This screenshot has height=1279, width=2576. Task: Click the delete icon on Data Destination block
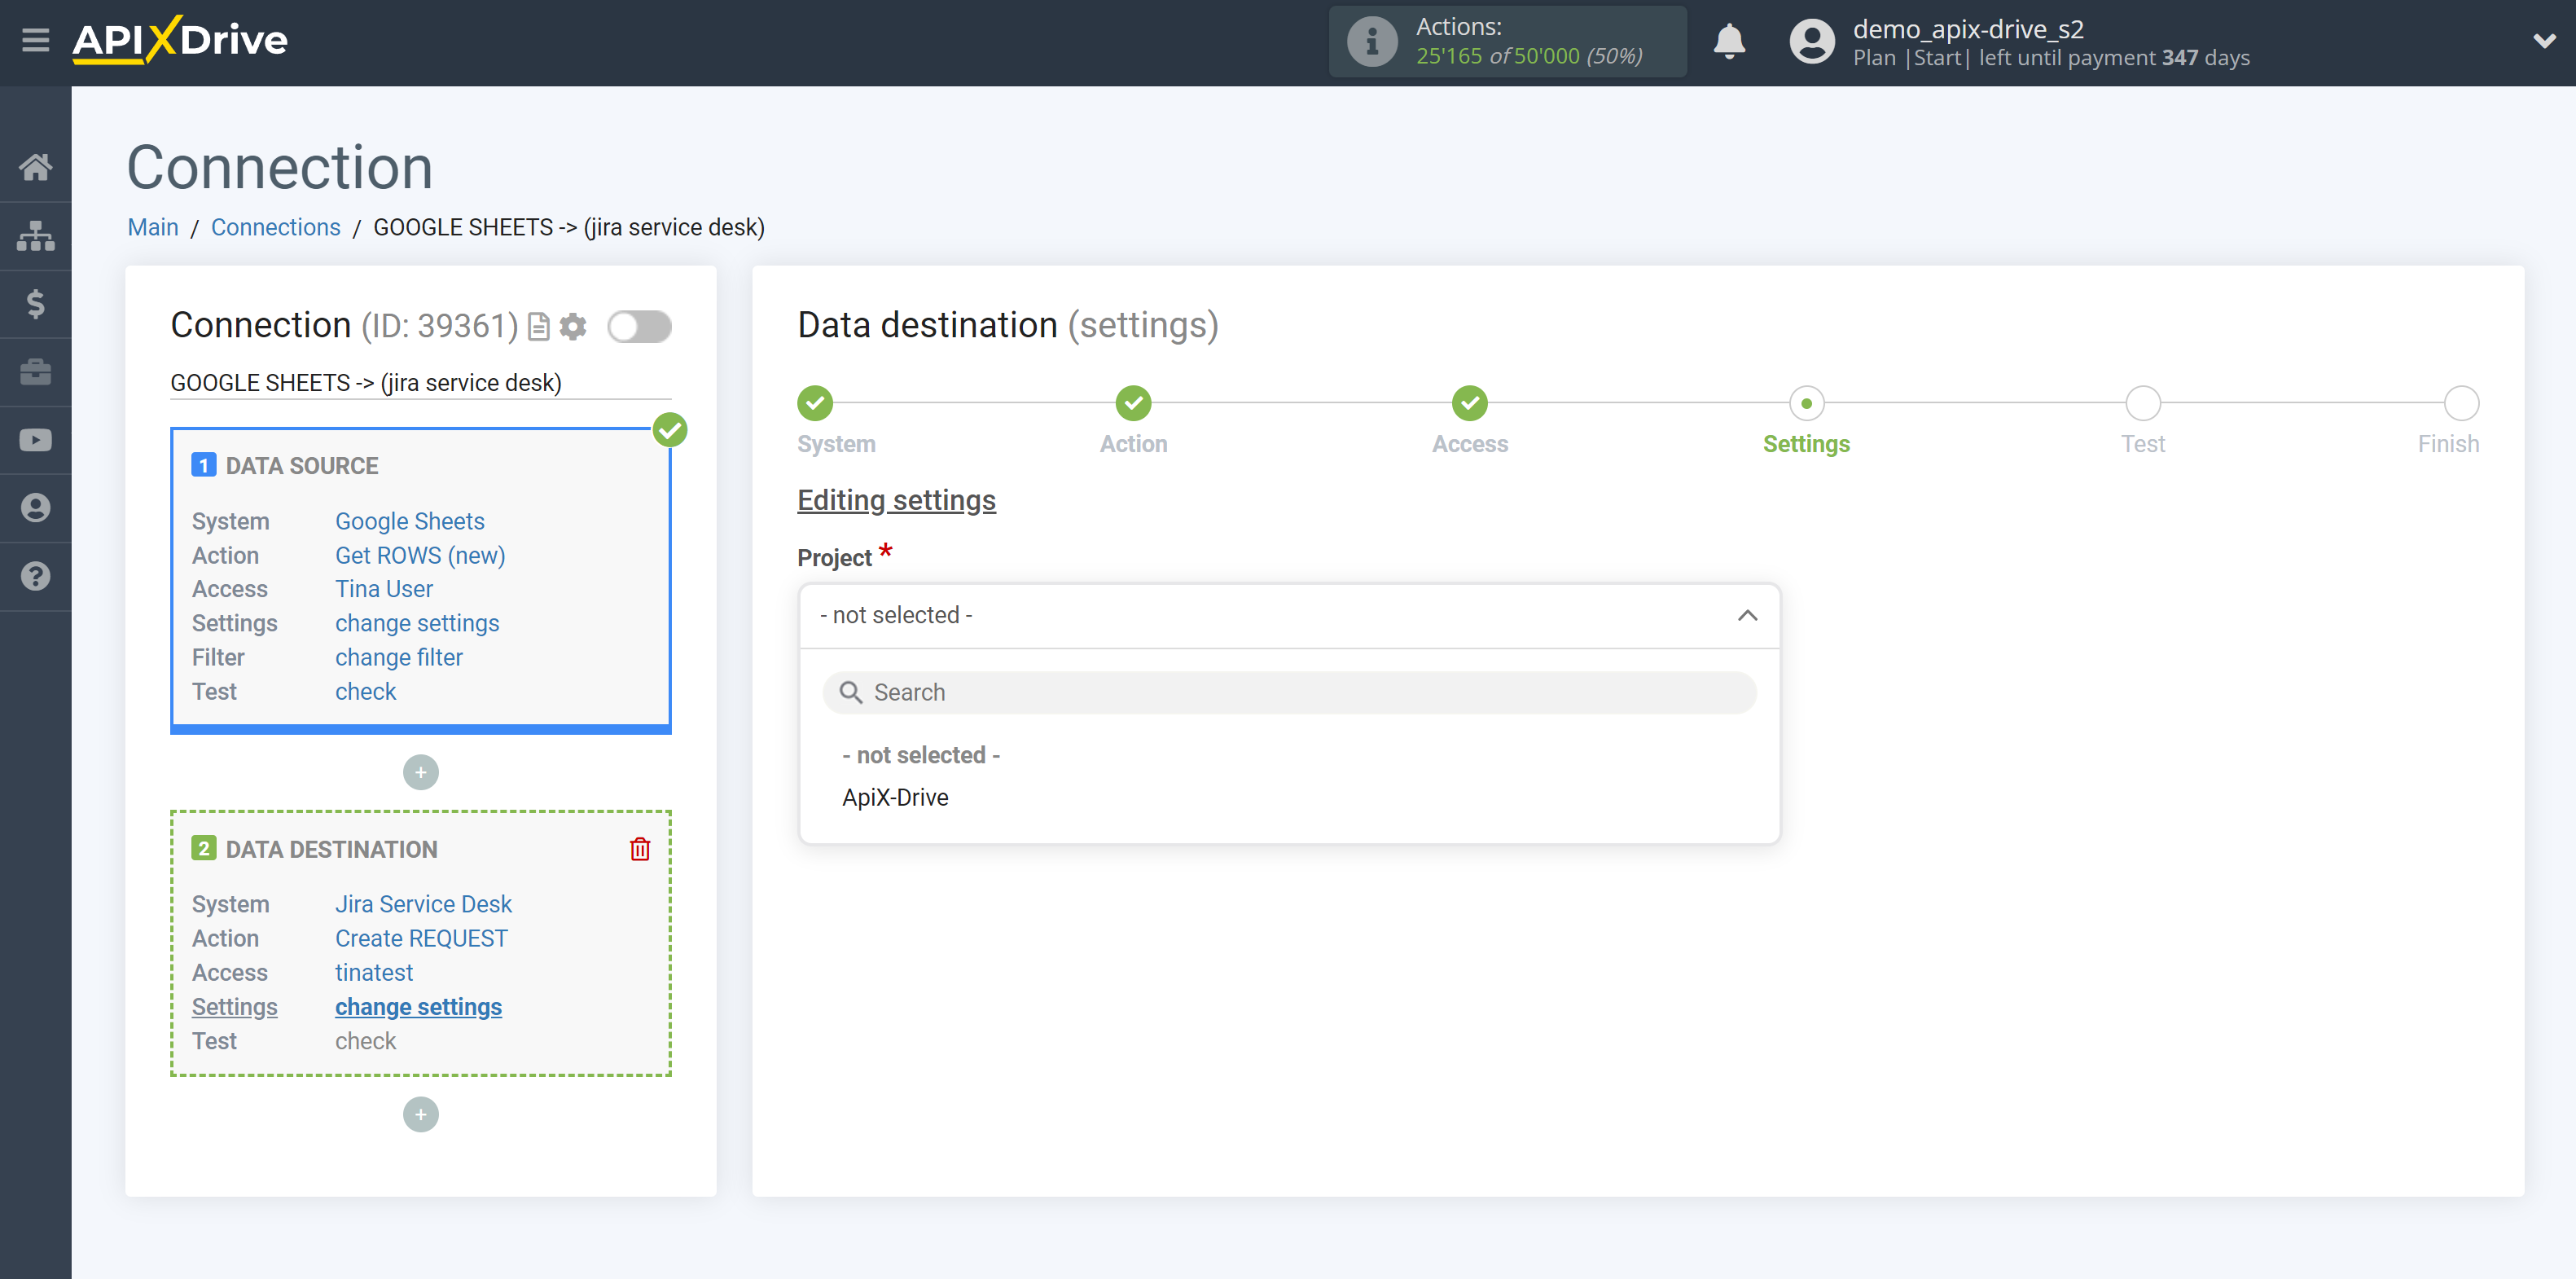[641, 848]
